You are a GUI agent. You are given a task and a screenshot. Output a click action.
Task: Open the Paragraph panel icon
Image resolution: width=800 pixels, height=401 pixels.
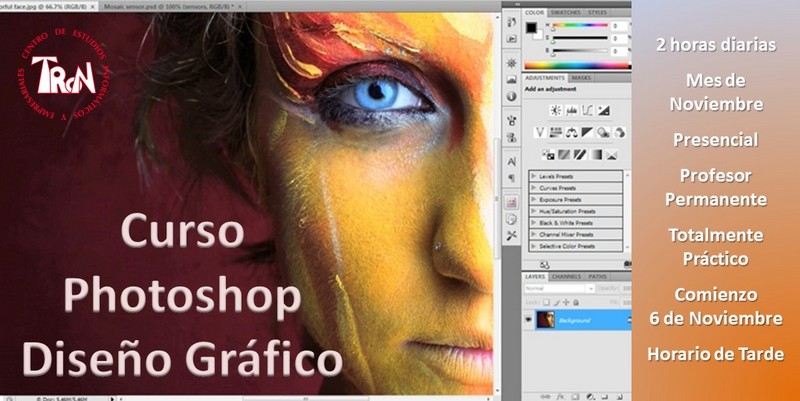click(512, 179)
